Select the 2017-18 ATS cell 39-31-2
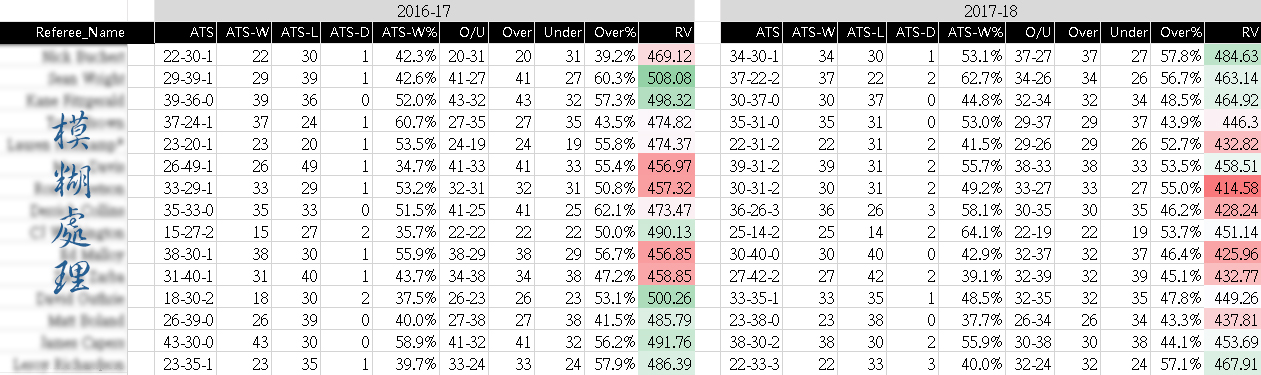 (752, 166)
